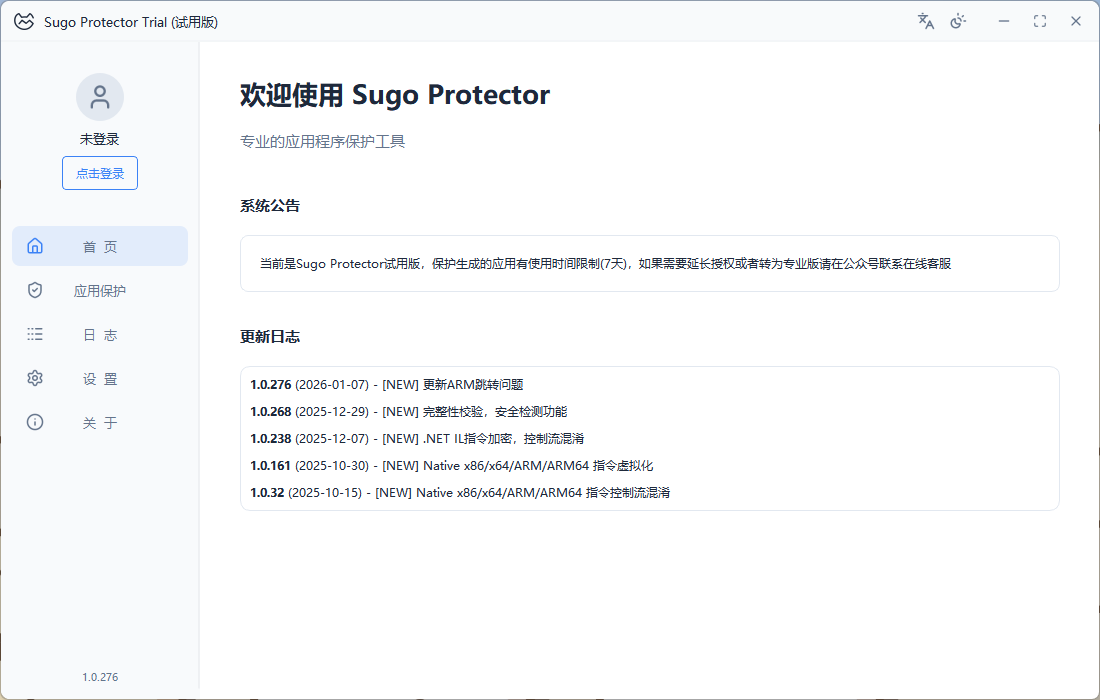Click the gear icon for 设置
The height and width of the screenshot is (700, 1100).
[x=35, y=378]
